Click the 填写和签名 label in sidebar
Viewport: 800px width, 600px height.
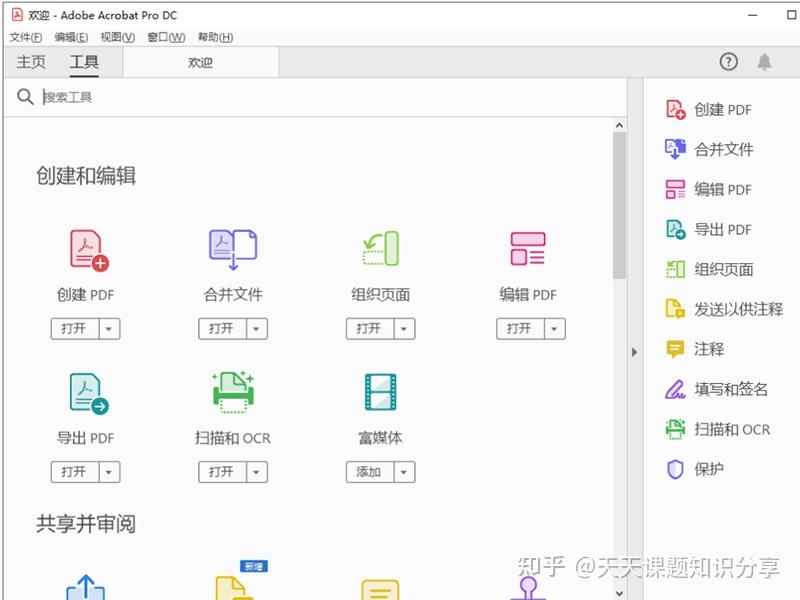click(x=731, y=389)
